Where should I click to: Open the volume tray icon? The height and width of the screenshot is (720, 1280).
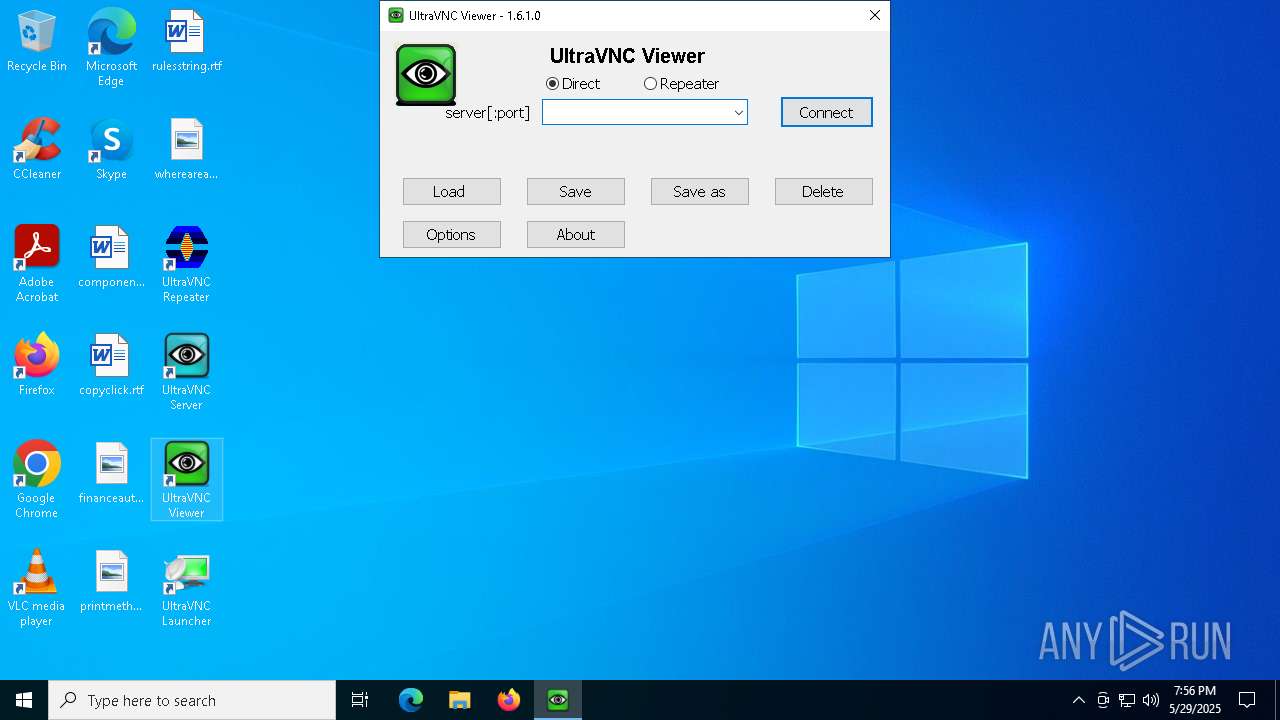(x=1151, y=700)
